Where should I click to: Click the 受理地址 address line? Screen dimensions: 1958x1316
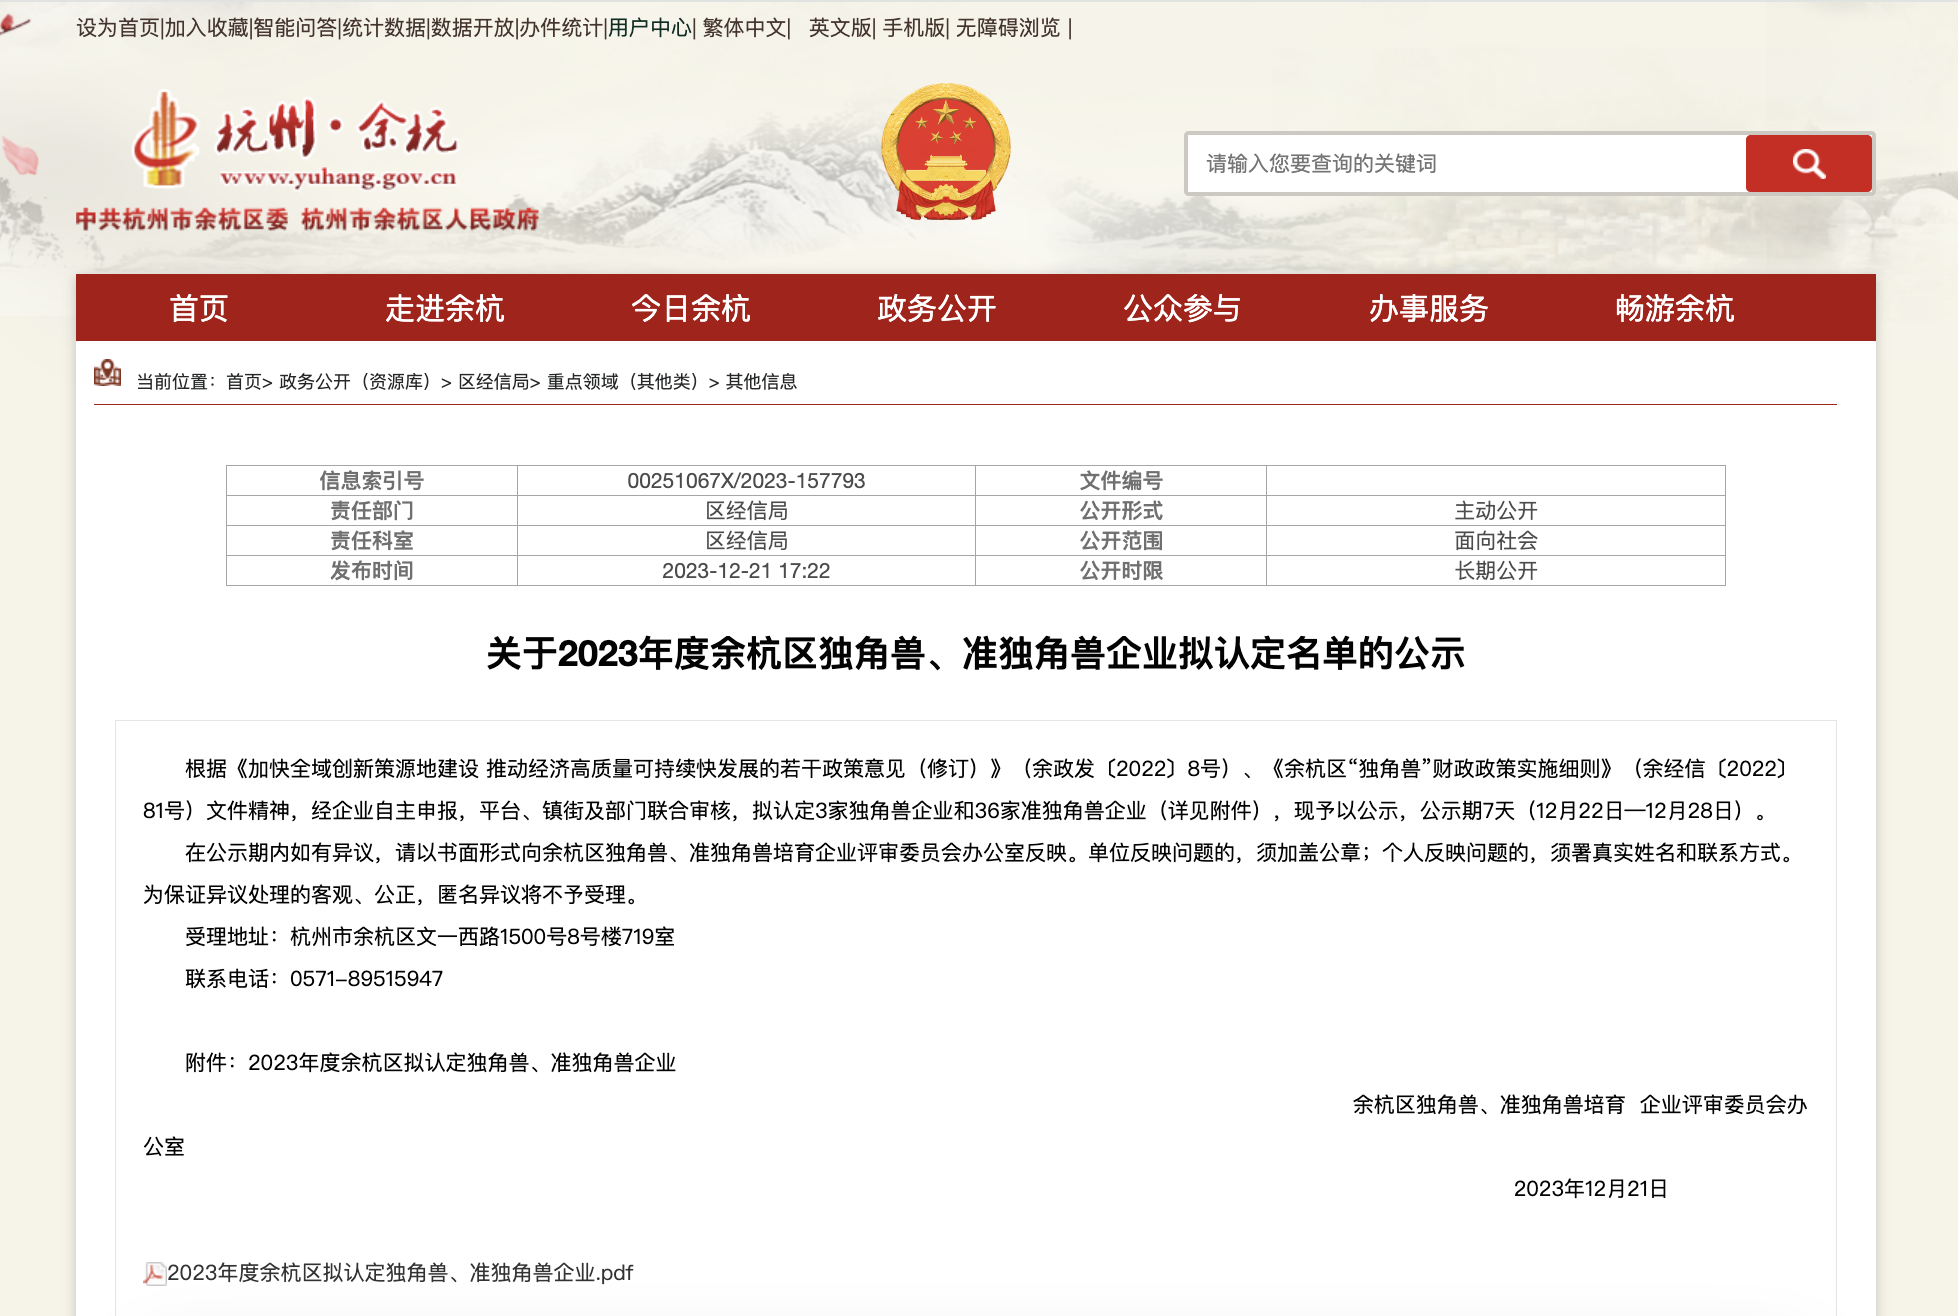430,937
